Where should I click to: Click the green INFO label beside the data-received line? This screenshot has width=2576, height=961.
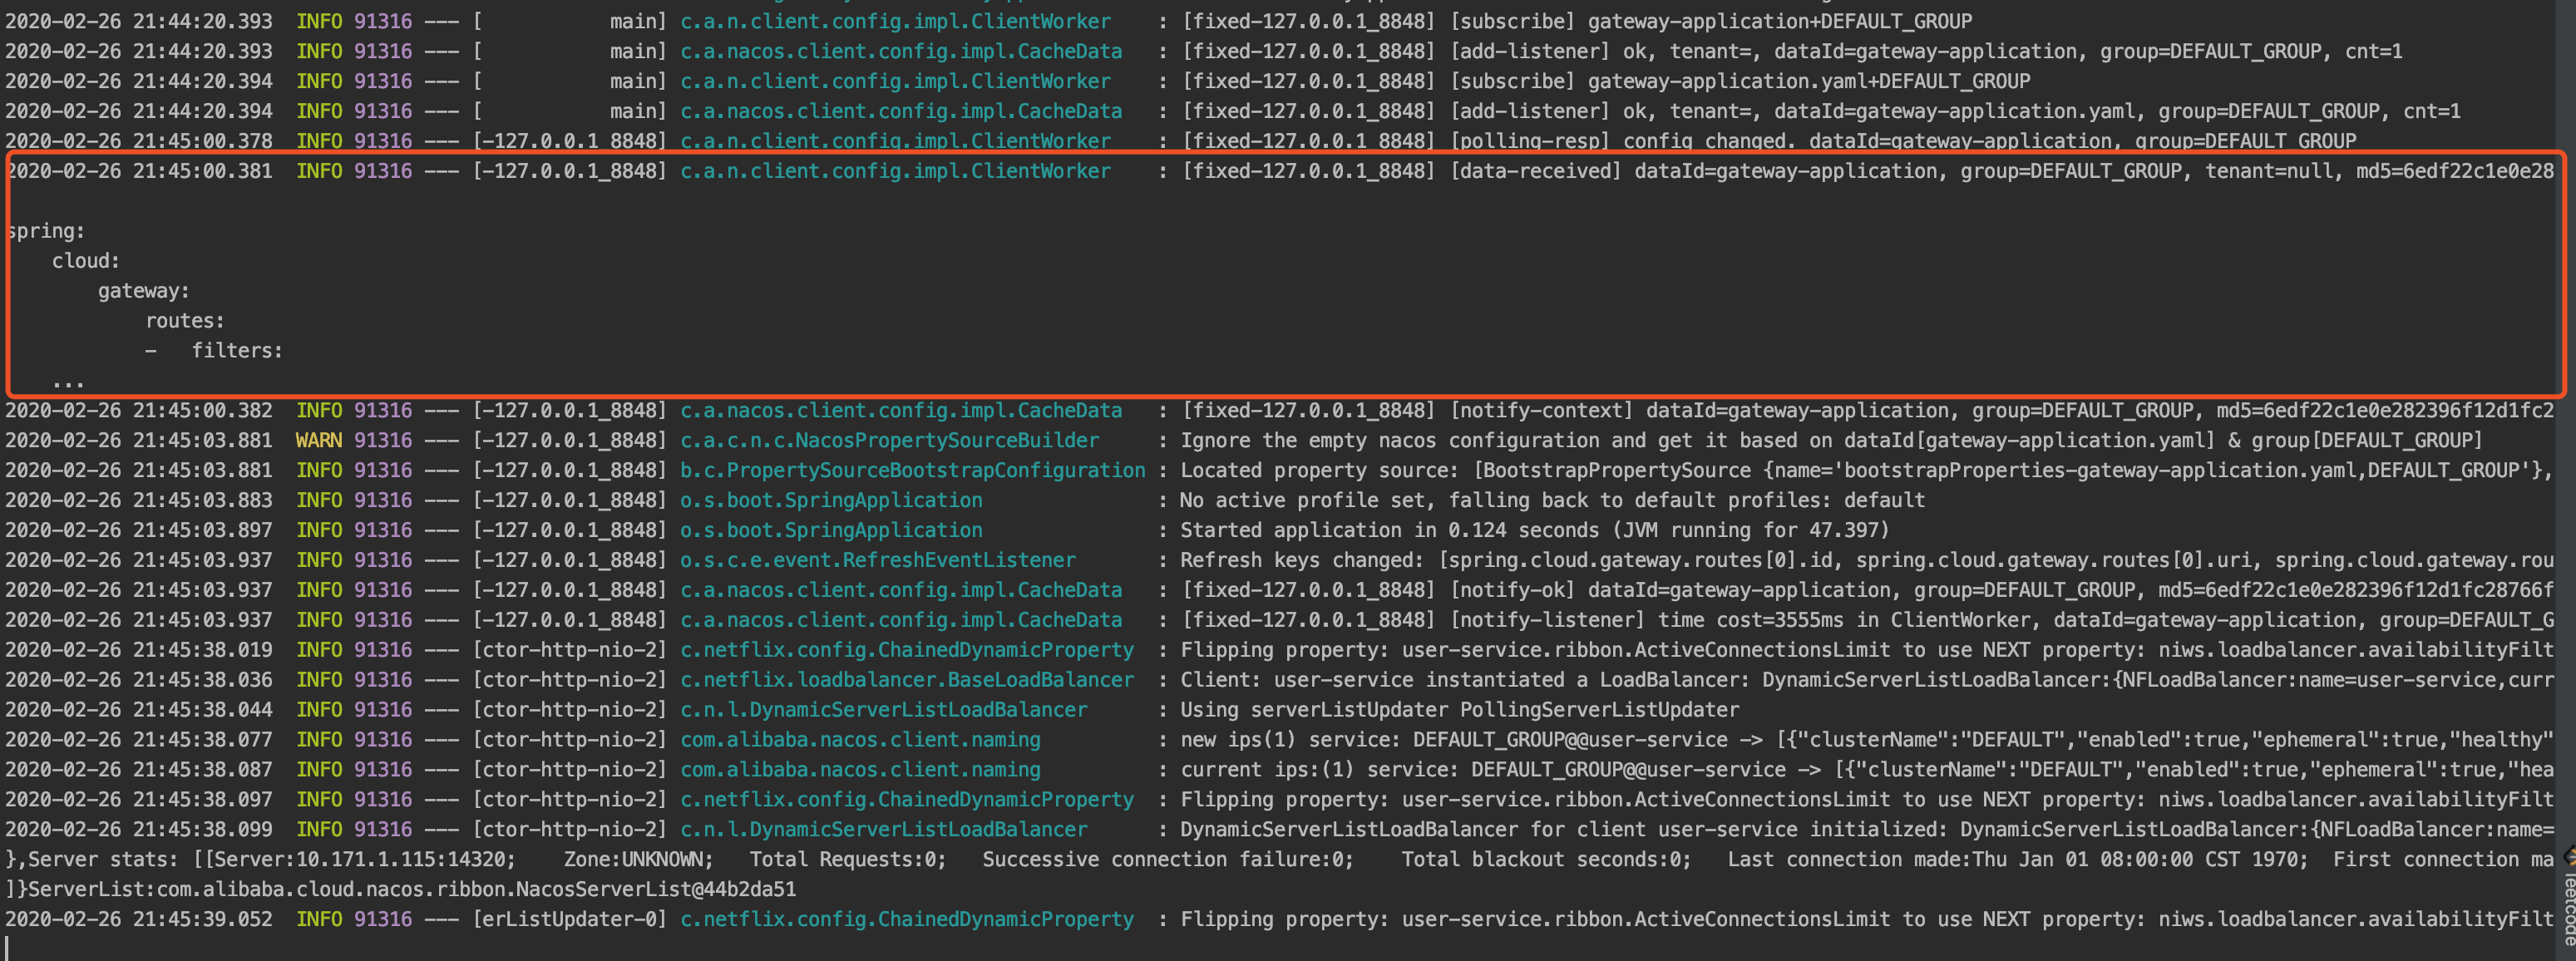pyautogui.click(x=319, y=170)
